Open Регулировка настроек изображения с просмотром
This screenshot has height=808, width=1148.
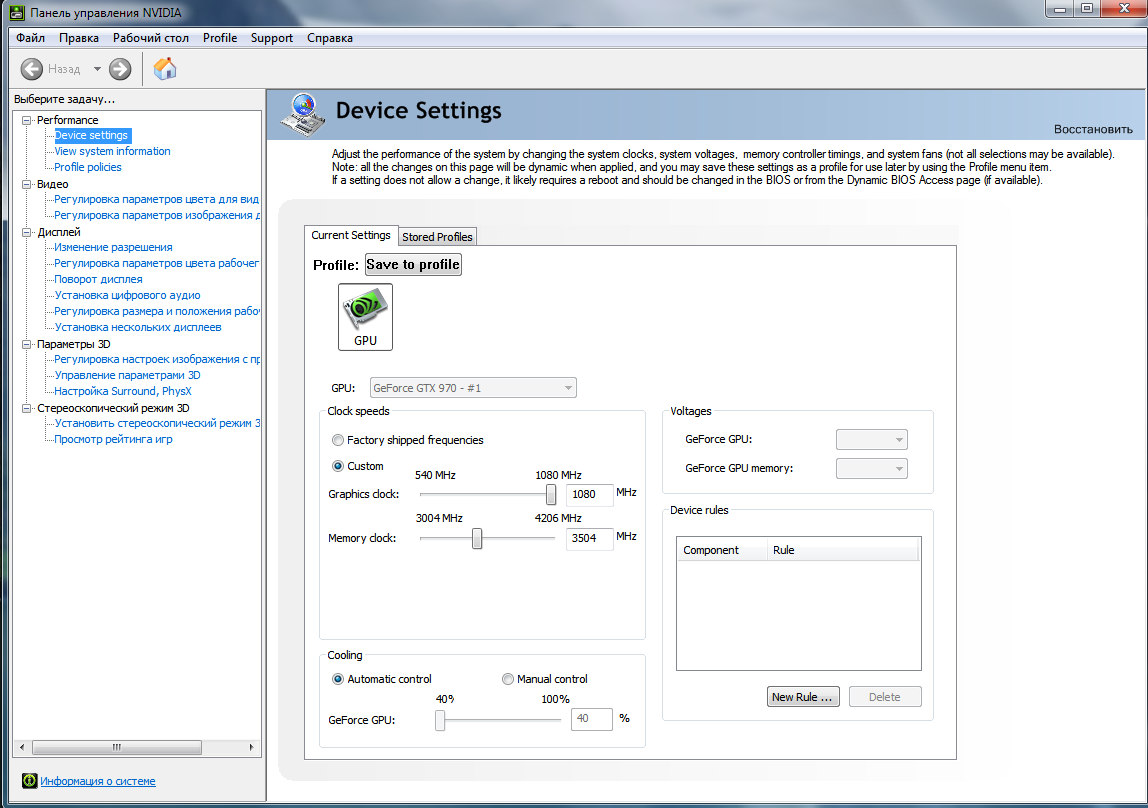click(157, 359)
